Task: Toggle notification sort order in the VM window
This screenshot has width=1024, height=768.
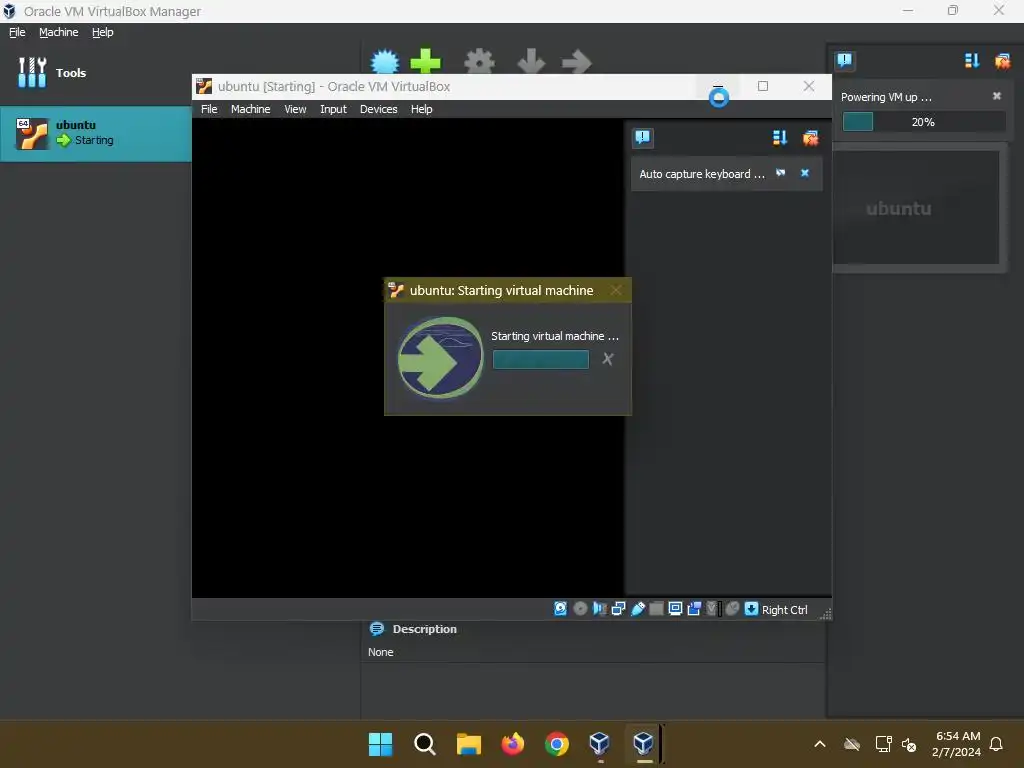Action: [x=780, y=137]
